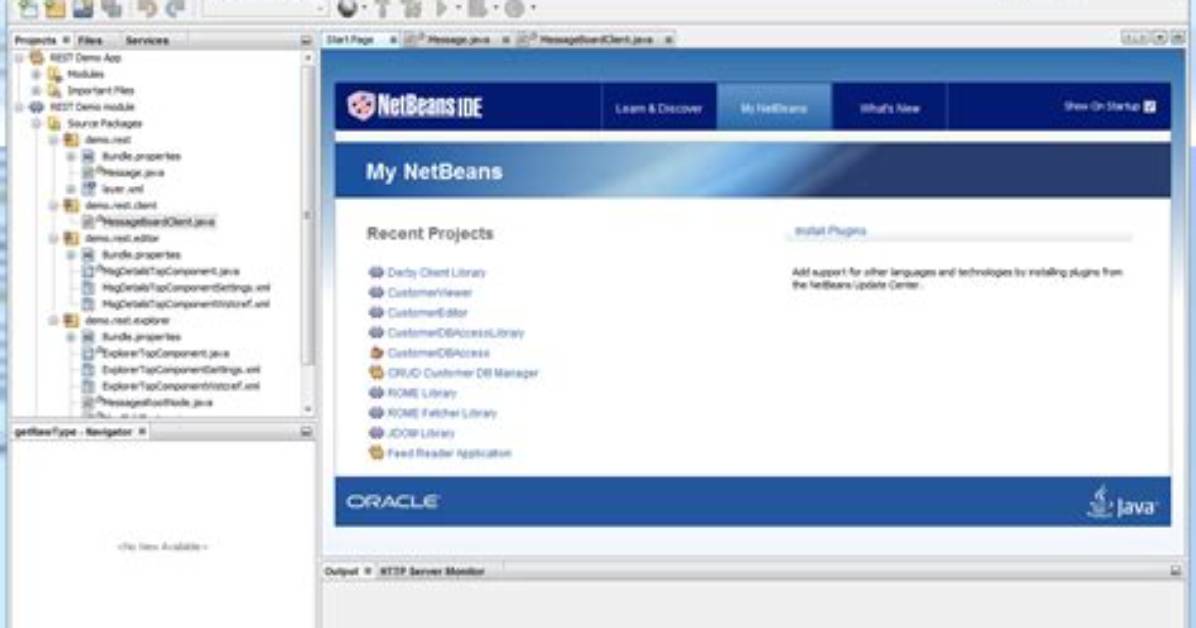
Task: Open recent project JDOM Library
Action: (x=421, y=433)
